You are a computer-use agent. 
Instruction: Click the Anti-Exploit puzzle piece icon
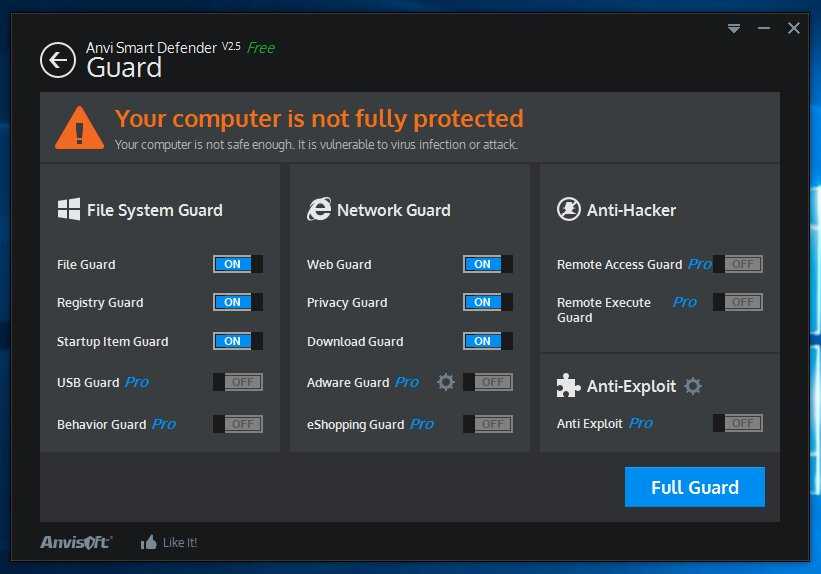click(568, 386)
